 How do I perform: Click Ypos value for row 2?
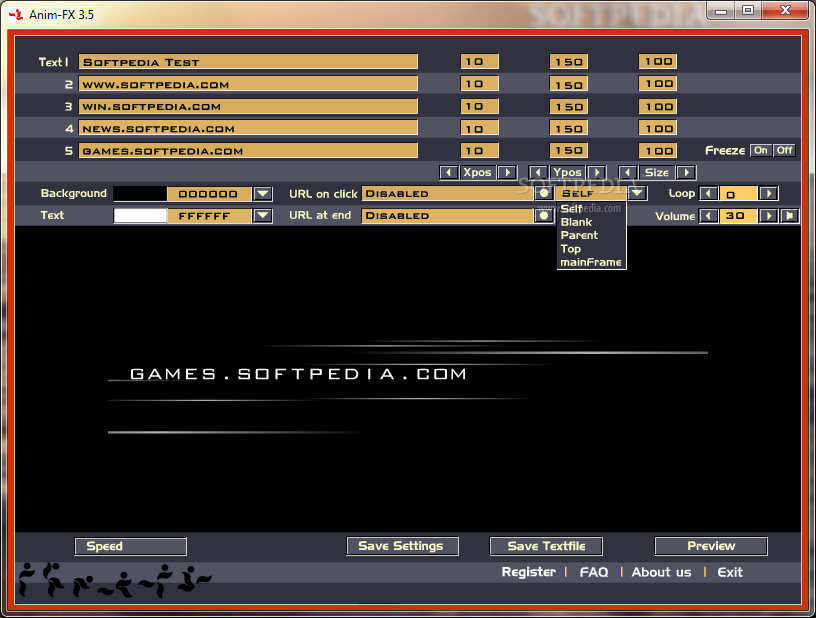coord(569,84)
